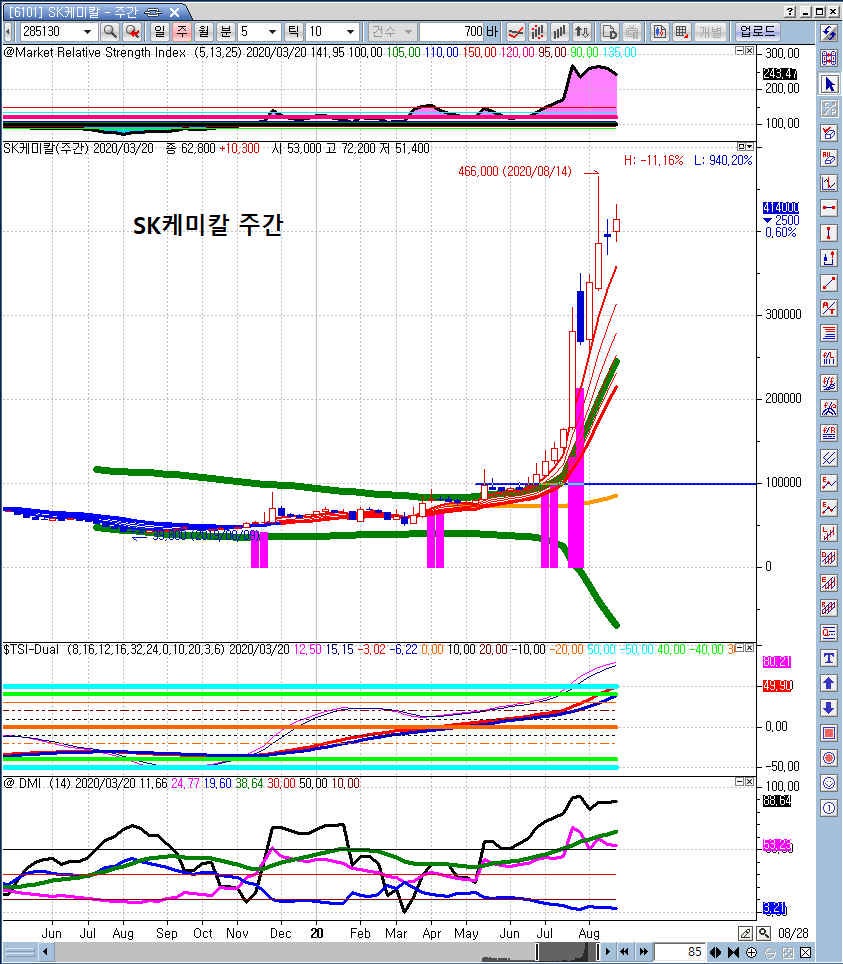Click the horizontal compress bowtie icon
This screenshot has height=964, width=843.
[x=734, y=952]
